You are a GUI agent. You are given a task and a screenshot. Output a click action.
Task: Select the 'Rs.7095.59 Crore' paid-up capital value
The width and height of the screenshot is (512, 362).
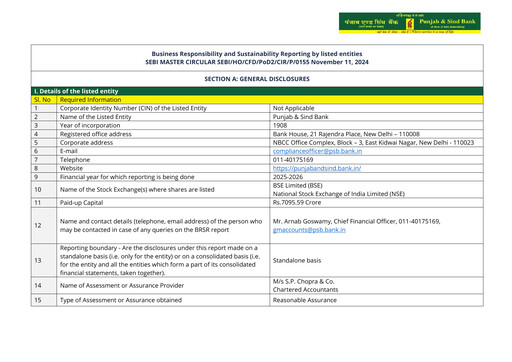(297, 202)
